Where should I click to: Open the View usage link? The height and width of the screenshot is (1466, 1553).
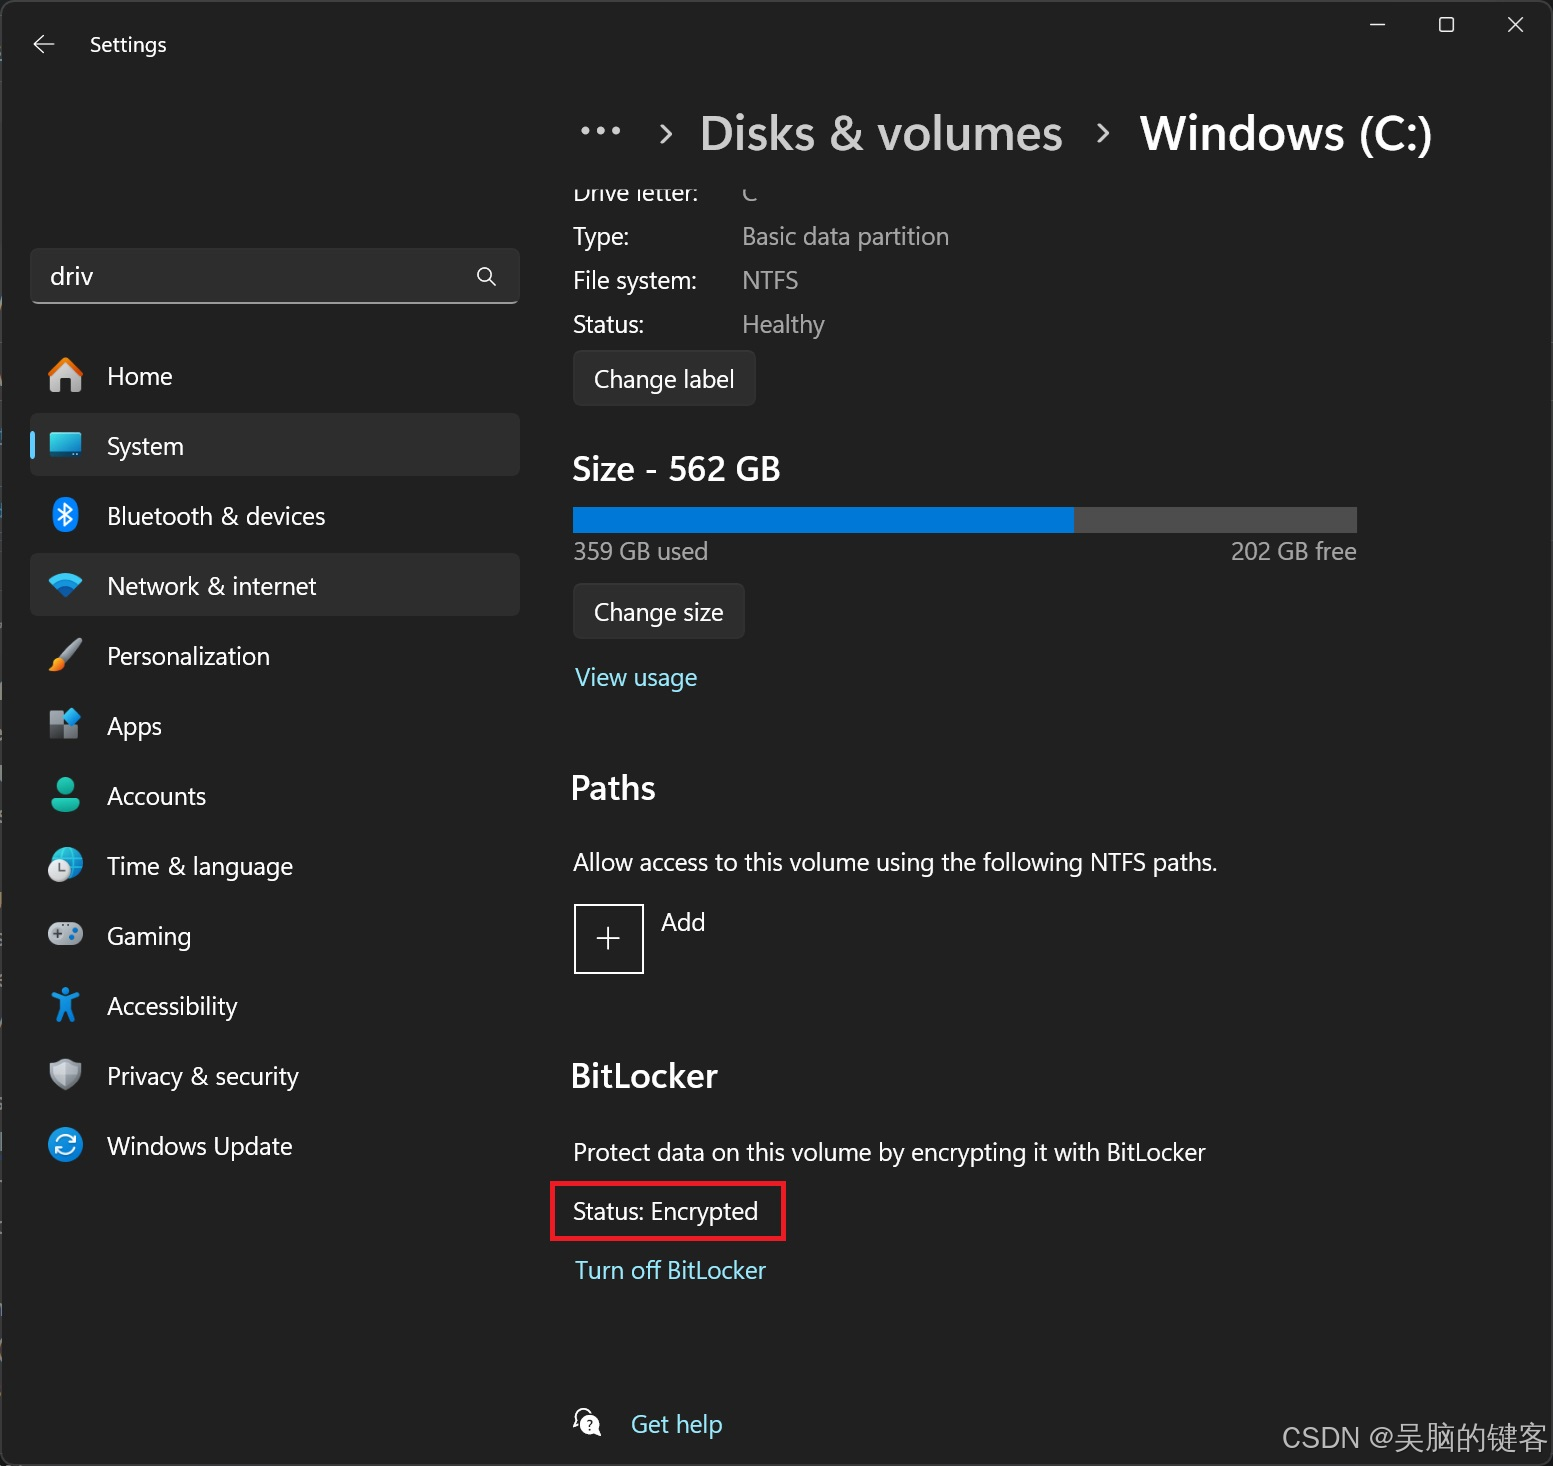(636, 677)
